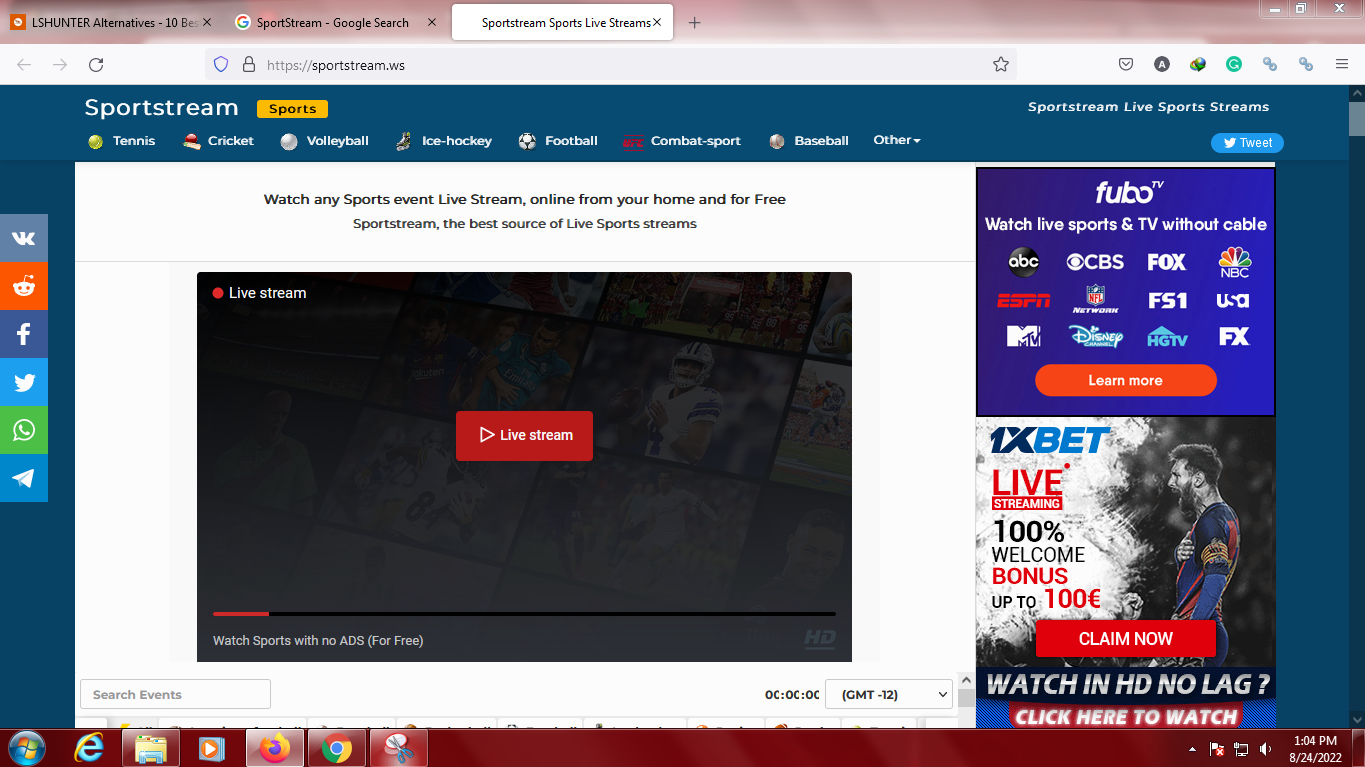Screen dimensions: 1365x767
Task: Open the Grammarly extension icon
Action: coord(1234,64)
